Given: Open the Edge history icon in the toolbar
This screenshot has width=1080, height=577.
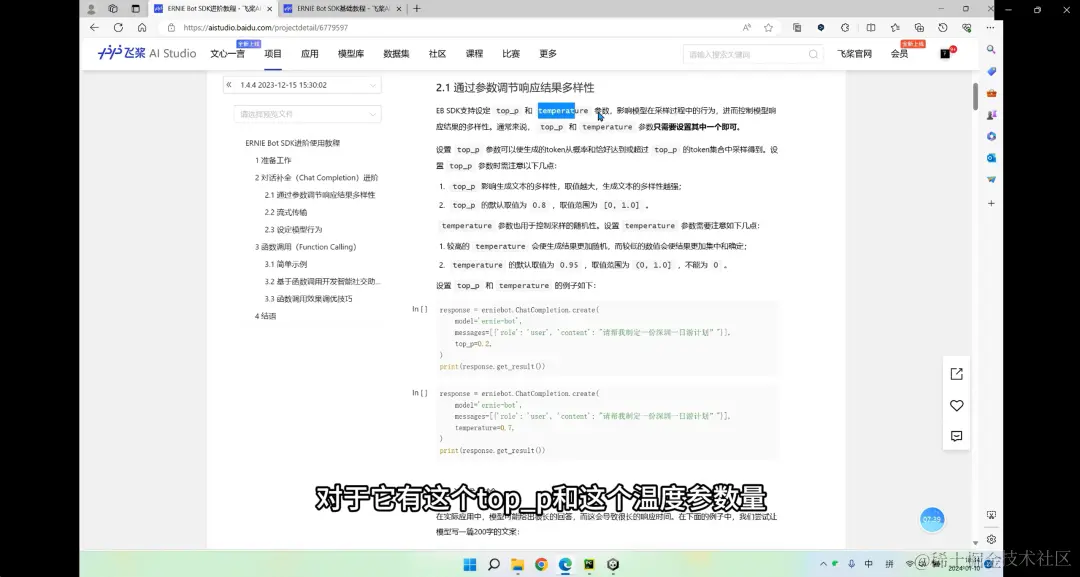Looking at the screenshot, I should pyautogui.click(x=943, y=28).
